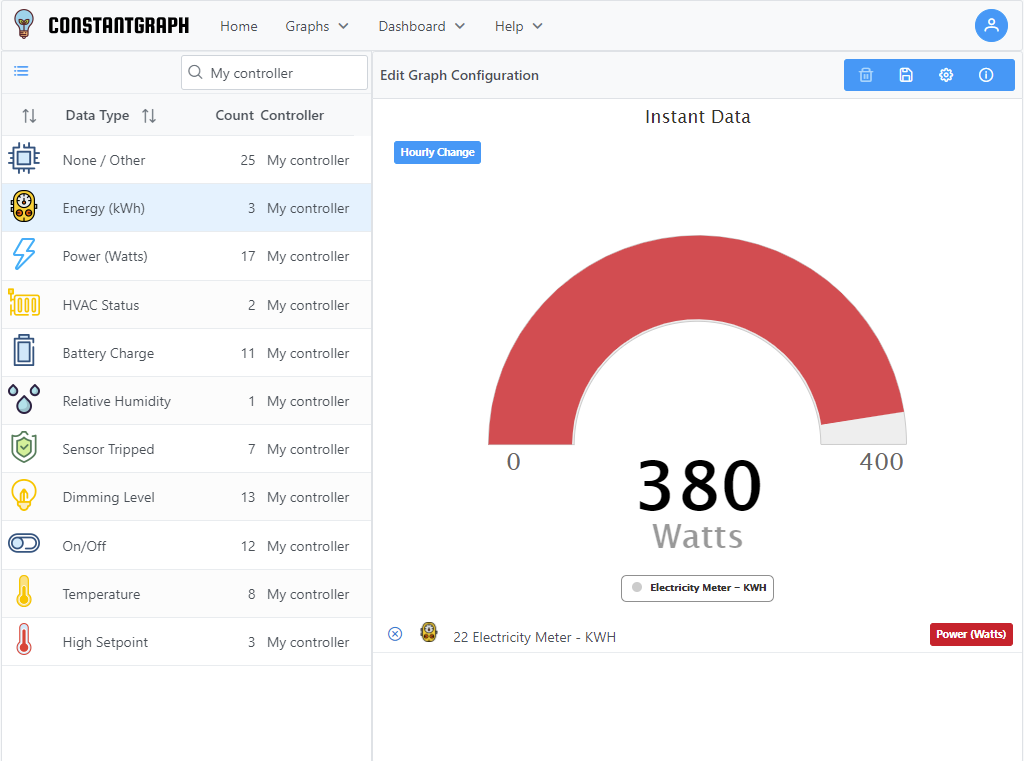The image size is (1024, 761).
Task: Expand the Graphs dropdown menu
Action: 317,26
